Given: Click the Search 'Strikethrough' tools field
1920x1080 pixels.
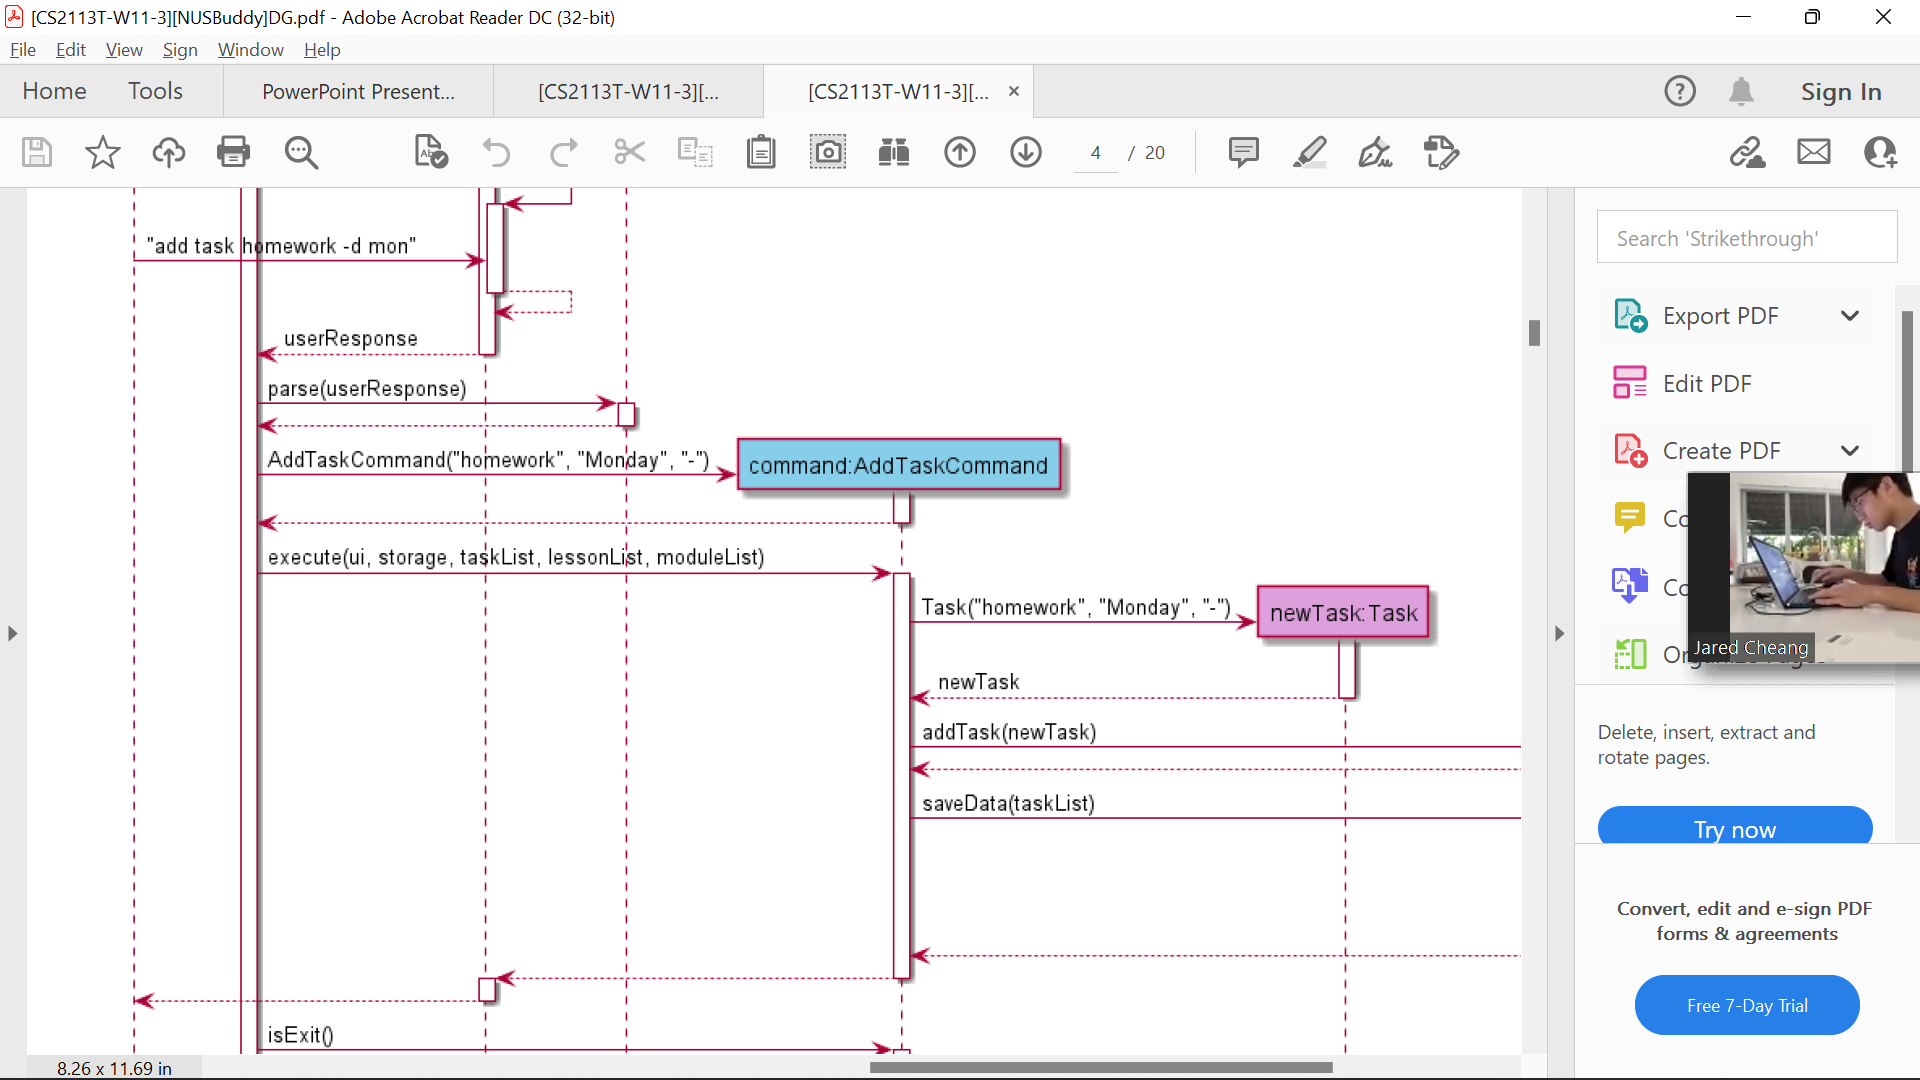Looking at the screenshot, I should (1746, 238).
